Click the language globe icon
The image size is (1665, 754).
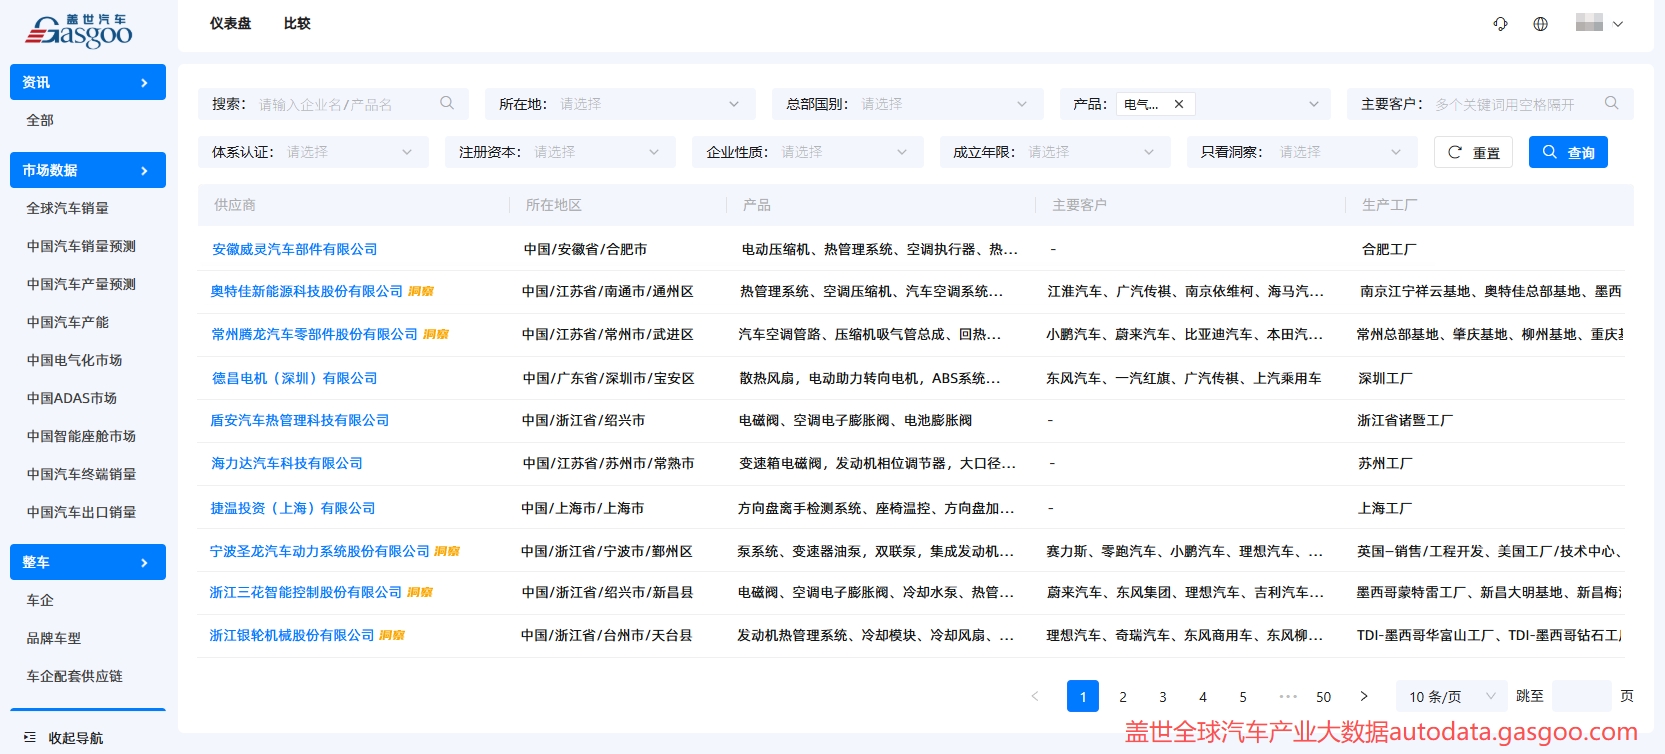(x=1540, y=24)
